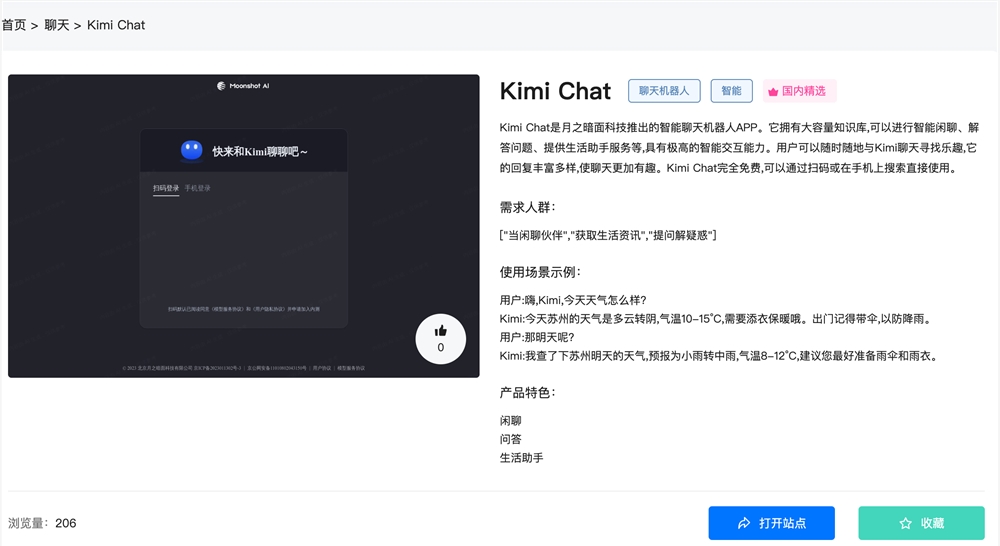
Task: Click the thumbs-up like icon
Action: 440,330
